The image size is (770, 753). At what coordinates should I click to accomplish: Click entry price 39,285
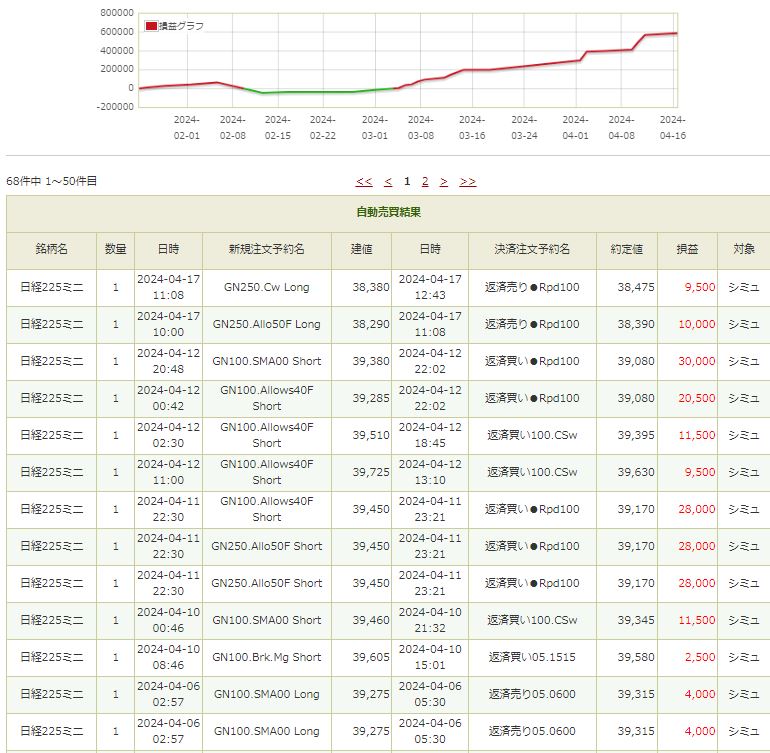point(371,398)
